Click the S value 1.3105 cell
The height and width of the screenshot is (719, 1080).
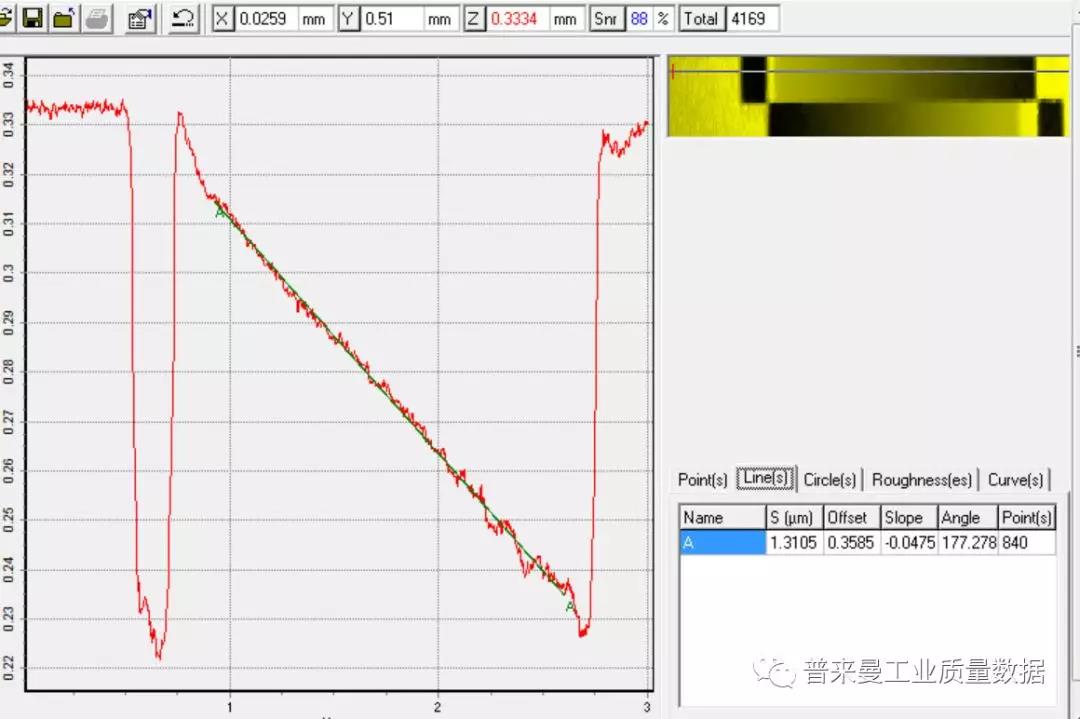(794, 543)
